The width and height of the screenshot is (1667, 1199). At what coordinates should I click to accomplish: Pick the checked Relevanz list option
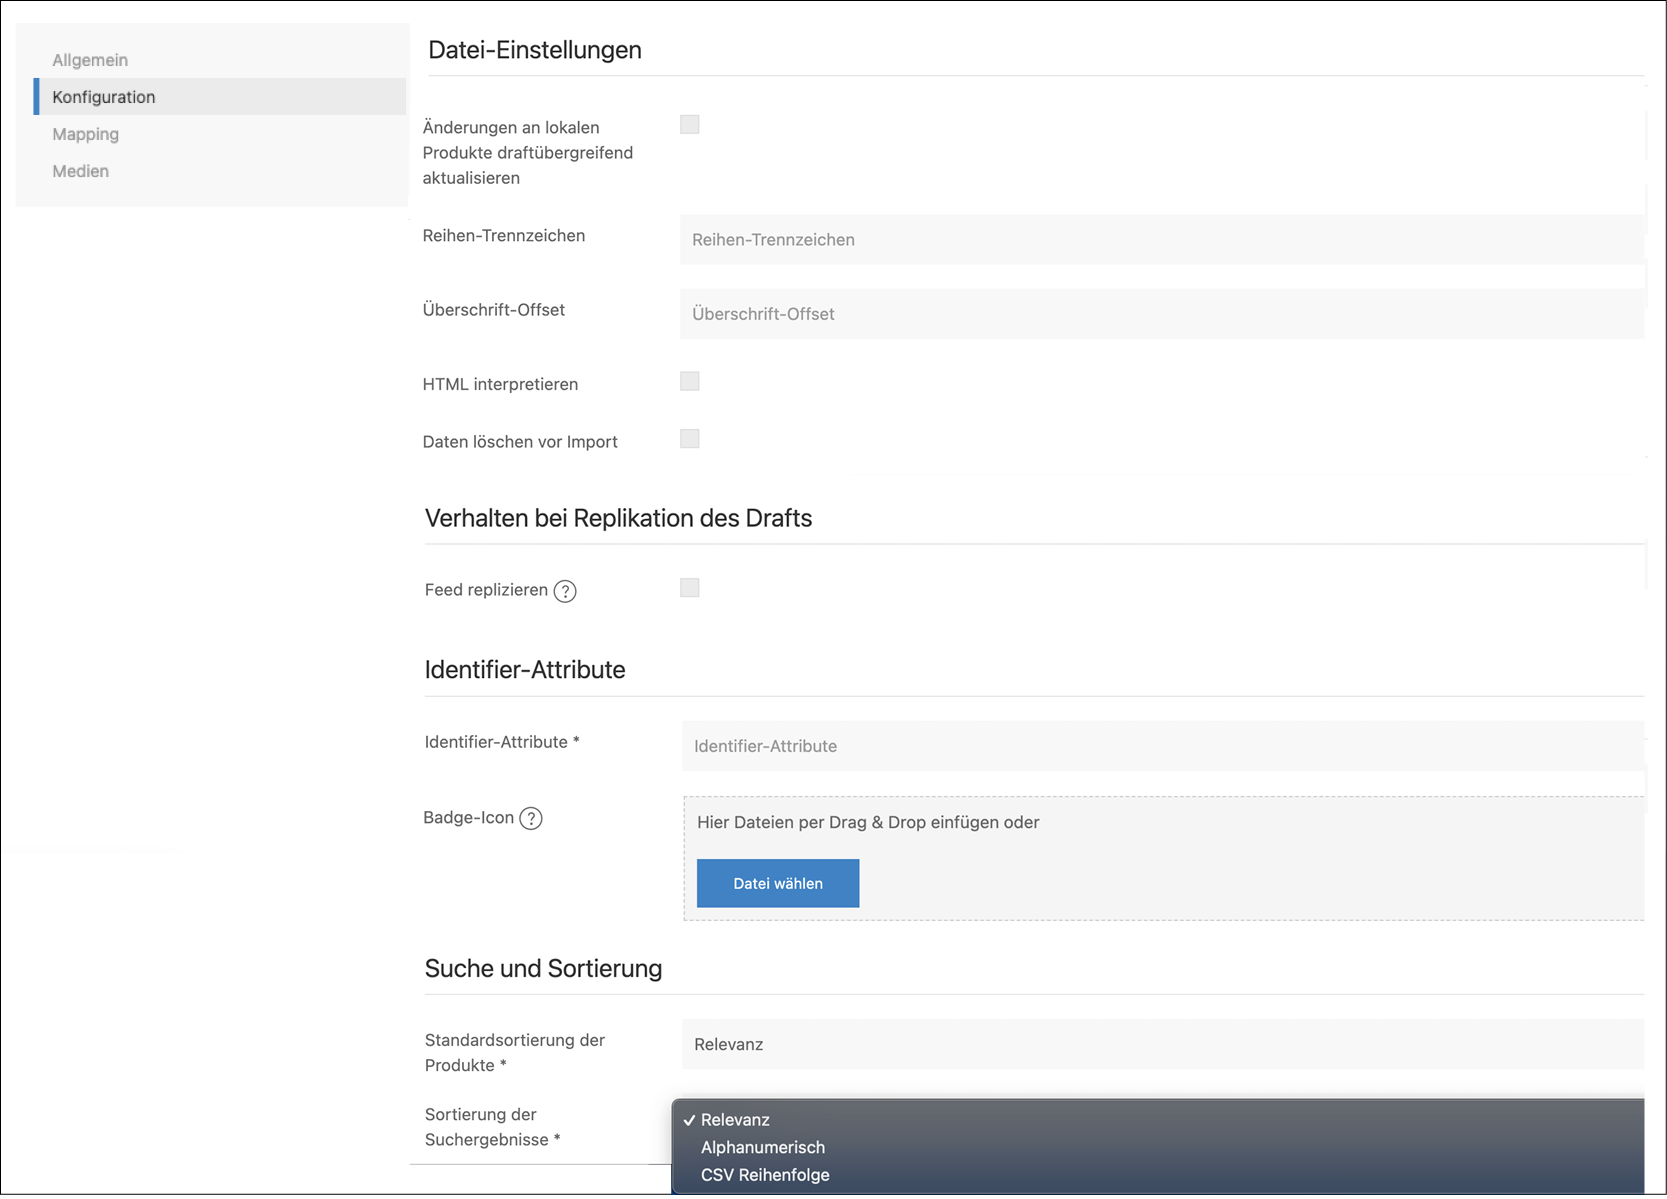pos(735,1120)
